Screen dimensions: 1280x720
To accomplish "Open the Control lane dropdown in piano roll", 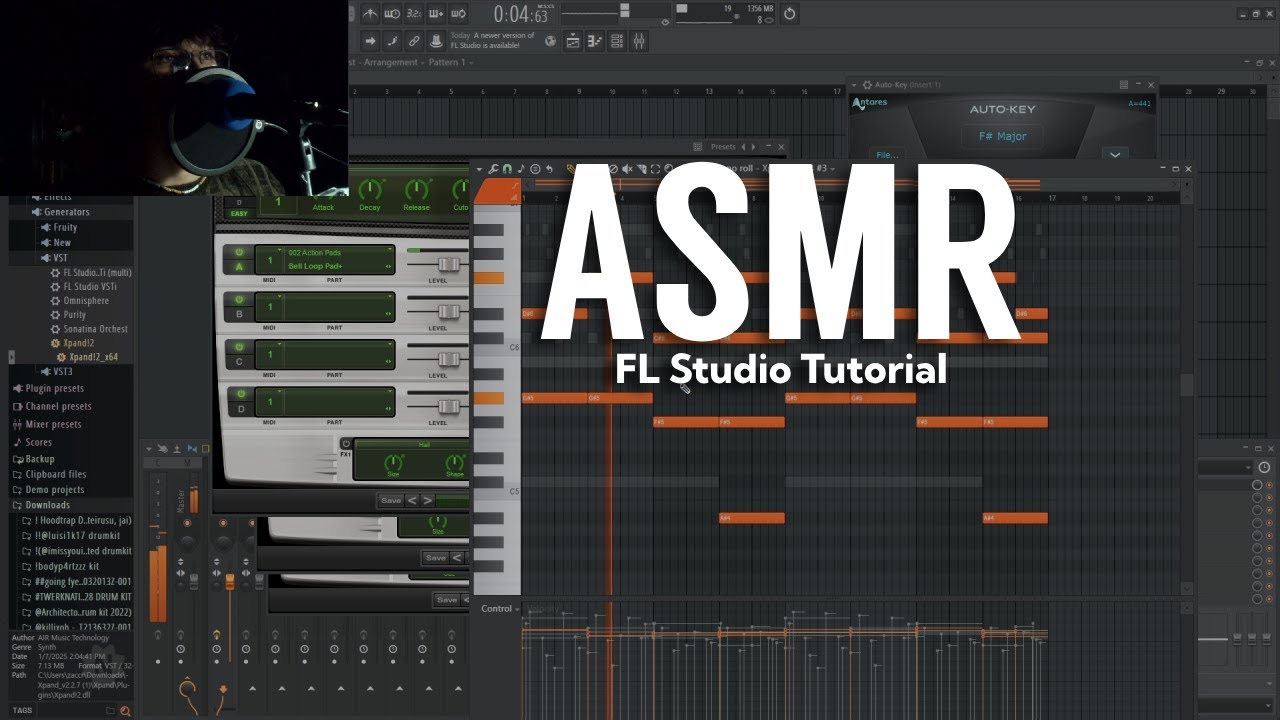I will coord(500,608).
